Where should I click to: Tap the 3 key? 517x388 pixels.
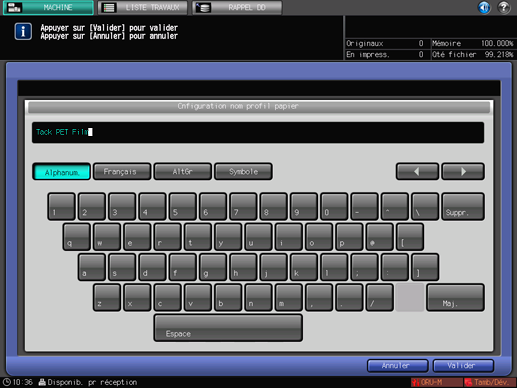[x=122, y=206]
